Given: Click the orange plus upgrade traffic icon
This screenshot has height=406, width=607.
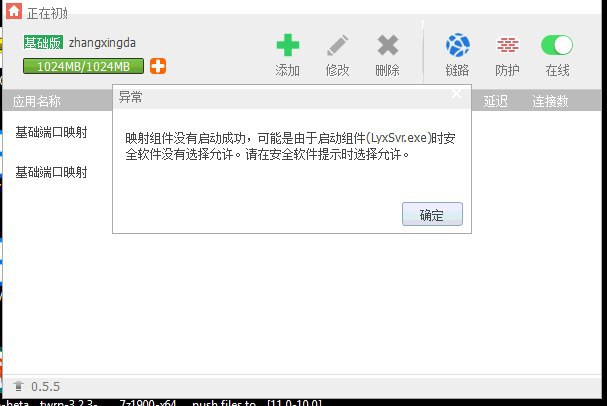Looking at the screenshot, I should tap(158, 66).
